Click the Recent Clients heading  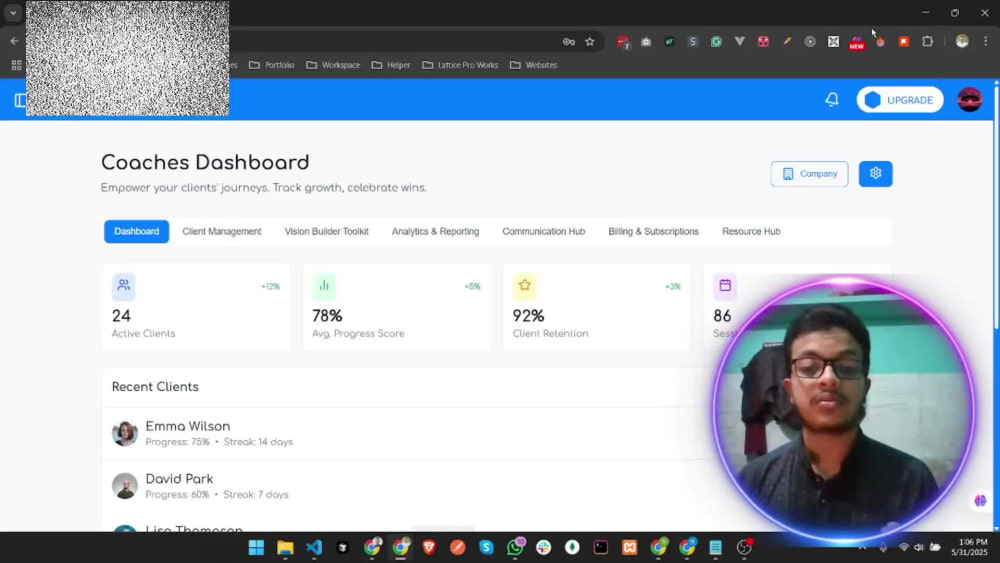(155, 387)
